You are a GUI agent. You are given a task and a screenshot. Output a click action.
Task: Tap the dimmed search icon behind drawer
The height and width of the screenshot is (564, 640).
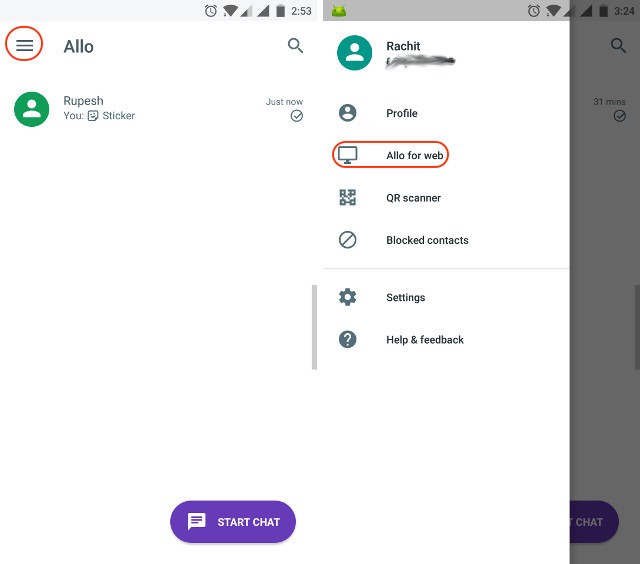pyautogui.click(x=618, y=45)
